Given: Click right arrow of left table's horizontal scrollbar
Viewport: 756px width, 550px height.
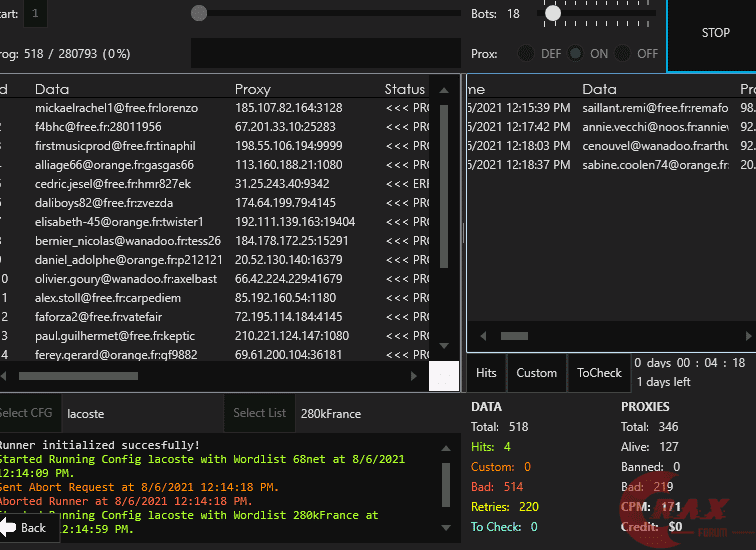Looking at the screenshot, I should 414,376.
